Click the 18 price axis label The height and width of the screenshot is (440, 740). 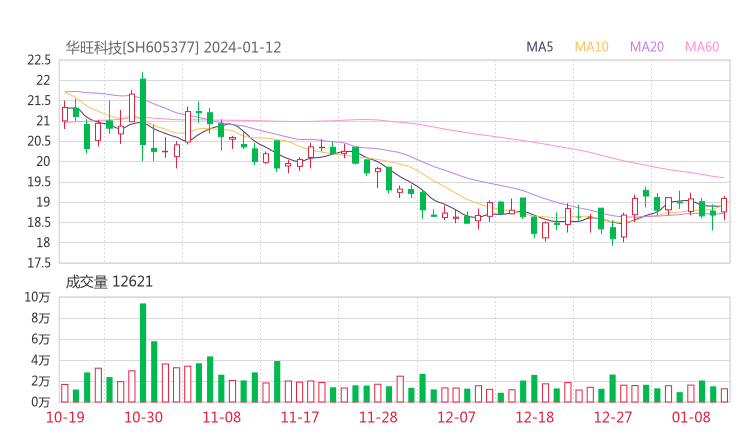coord(43,243)
